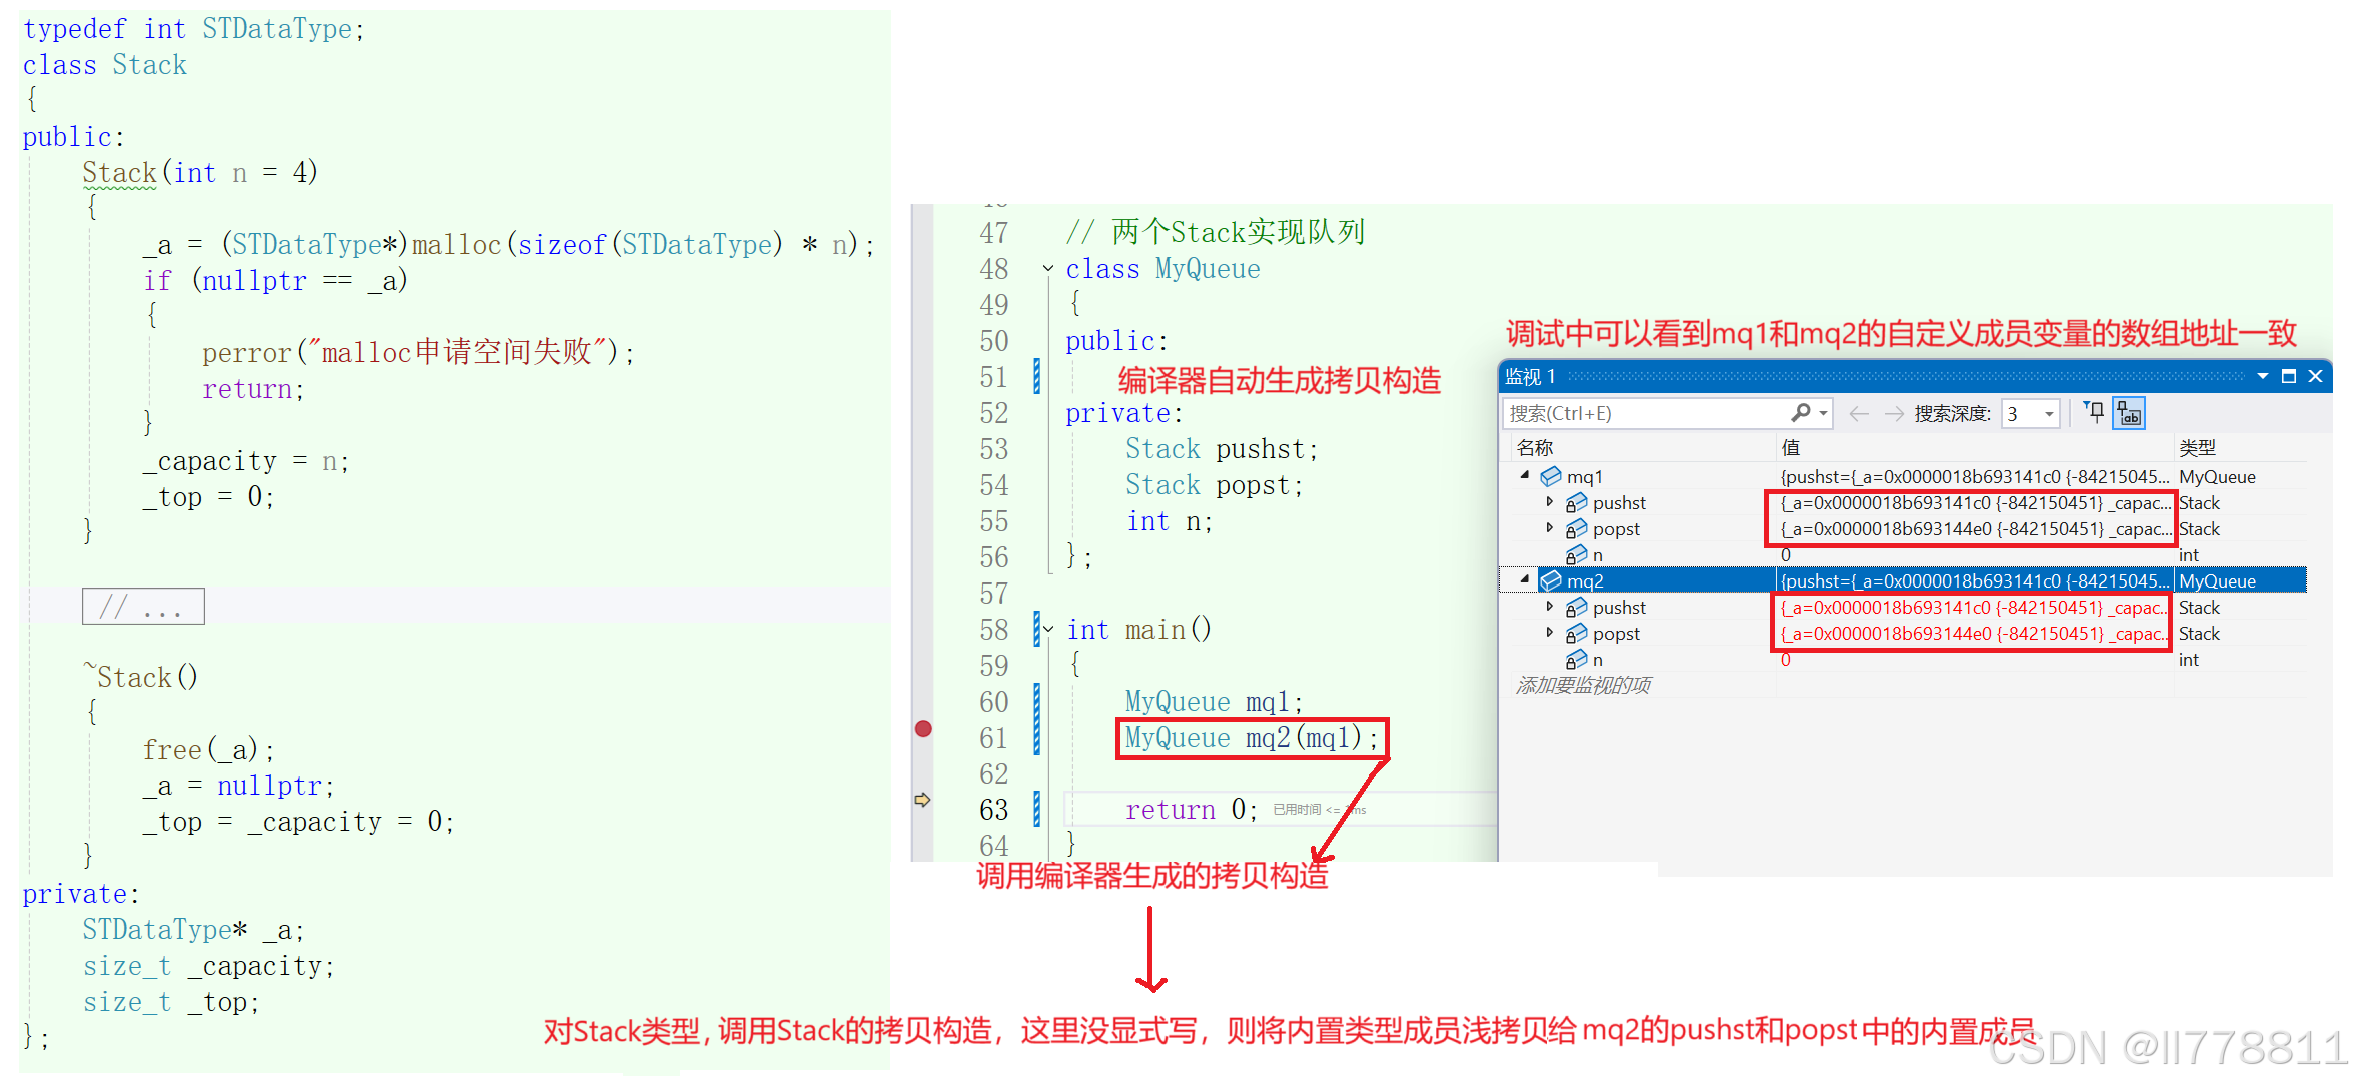This screenshot has width=2353, height=1087.
Task: Expand pushst under mq2
Action: tap(1550, 607)
